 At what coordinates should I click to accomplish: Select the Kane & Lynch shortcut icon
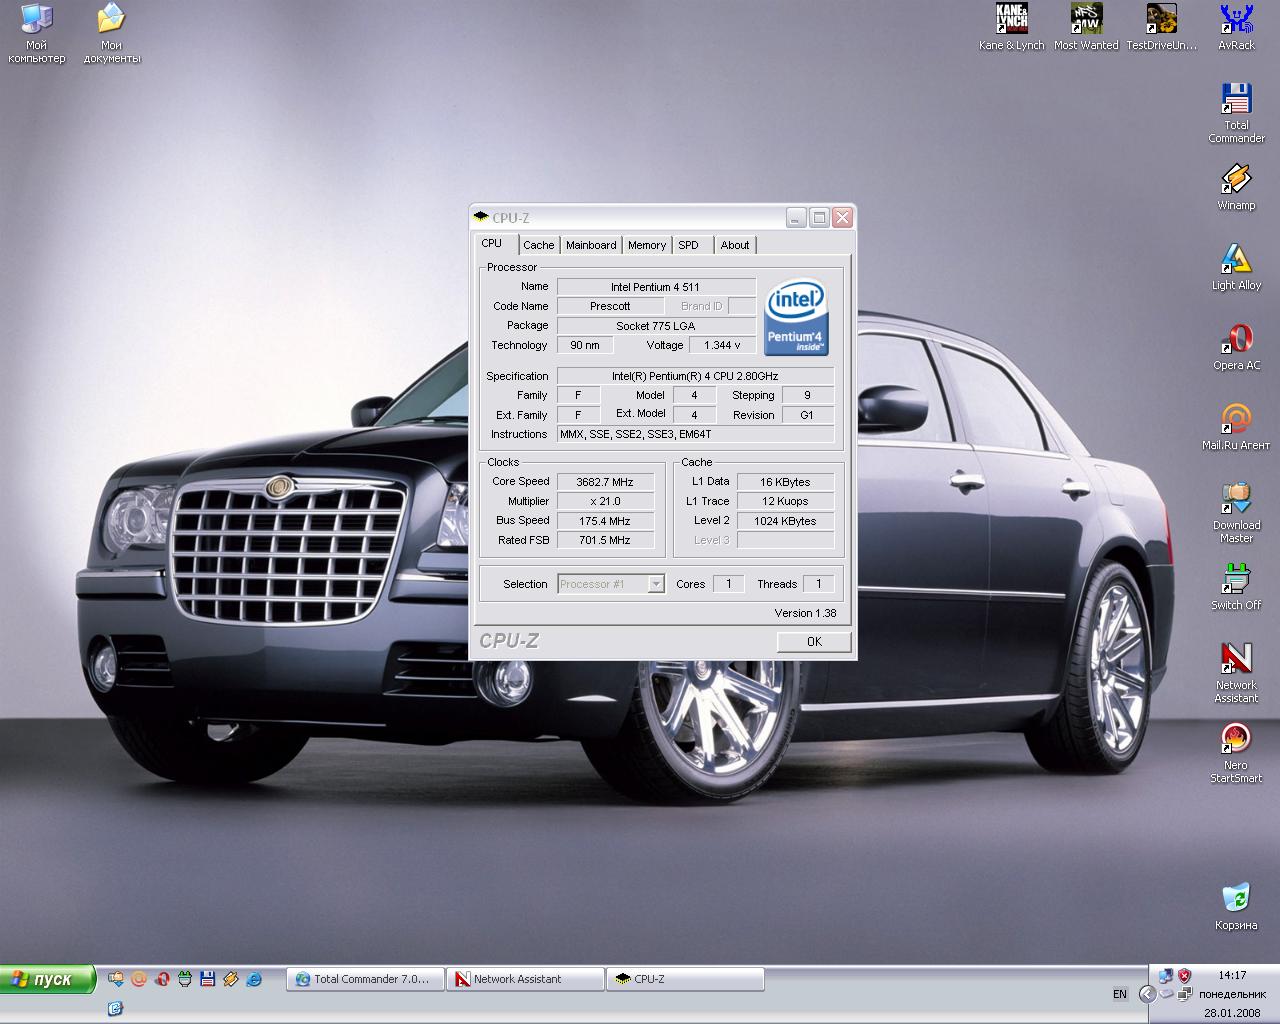[x=1011, y=28]
